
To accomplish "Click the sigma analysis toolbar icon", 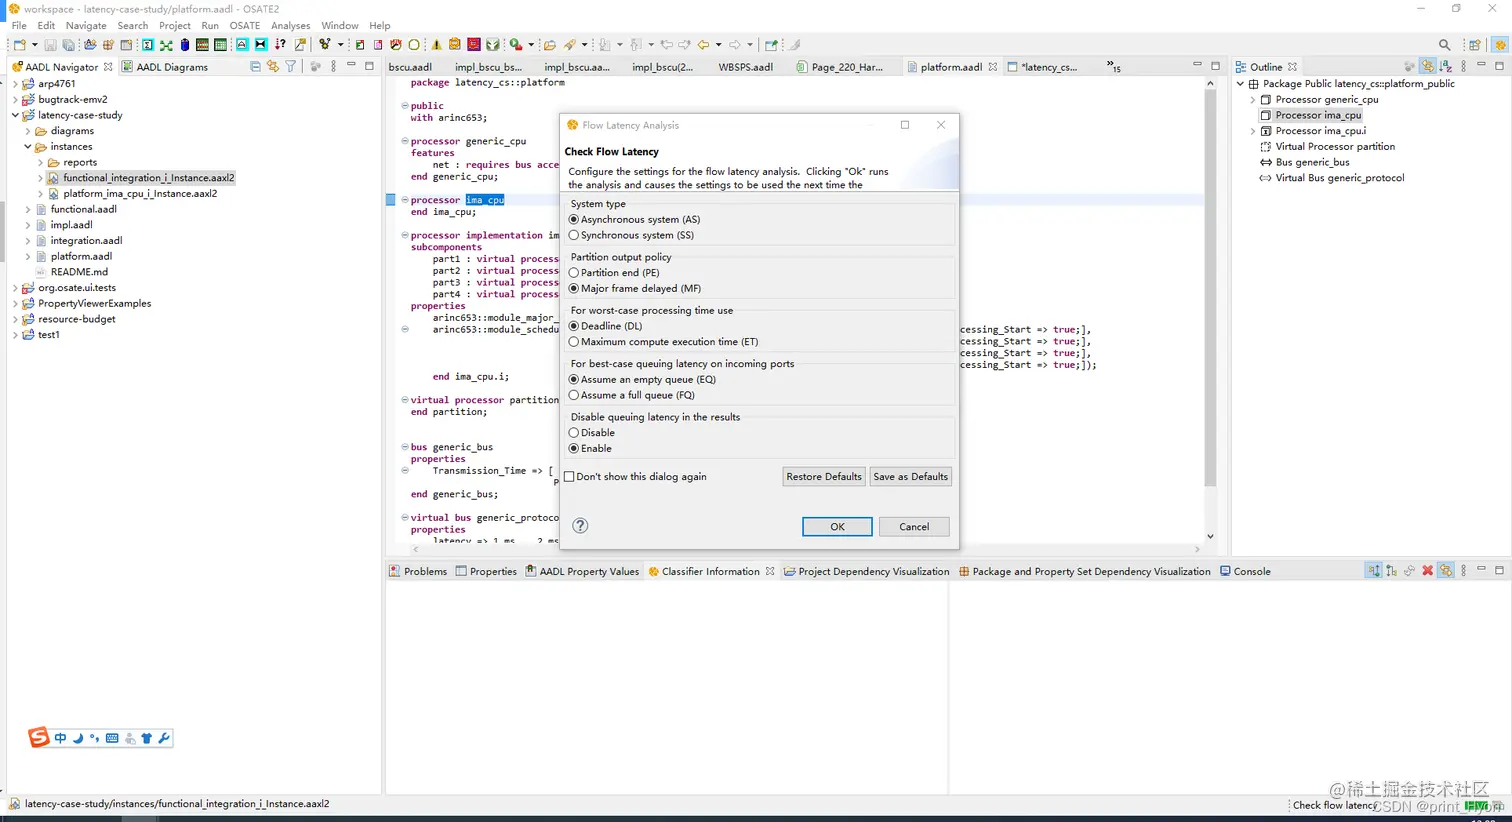I will coord(147,45).
